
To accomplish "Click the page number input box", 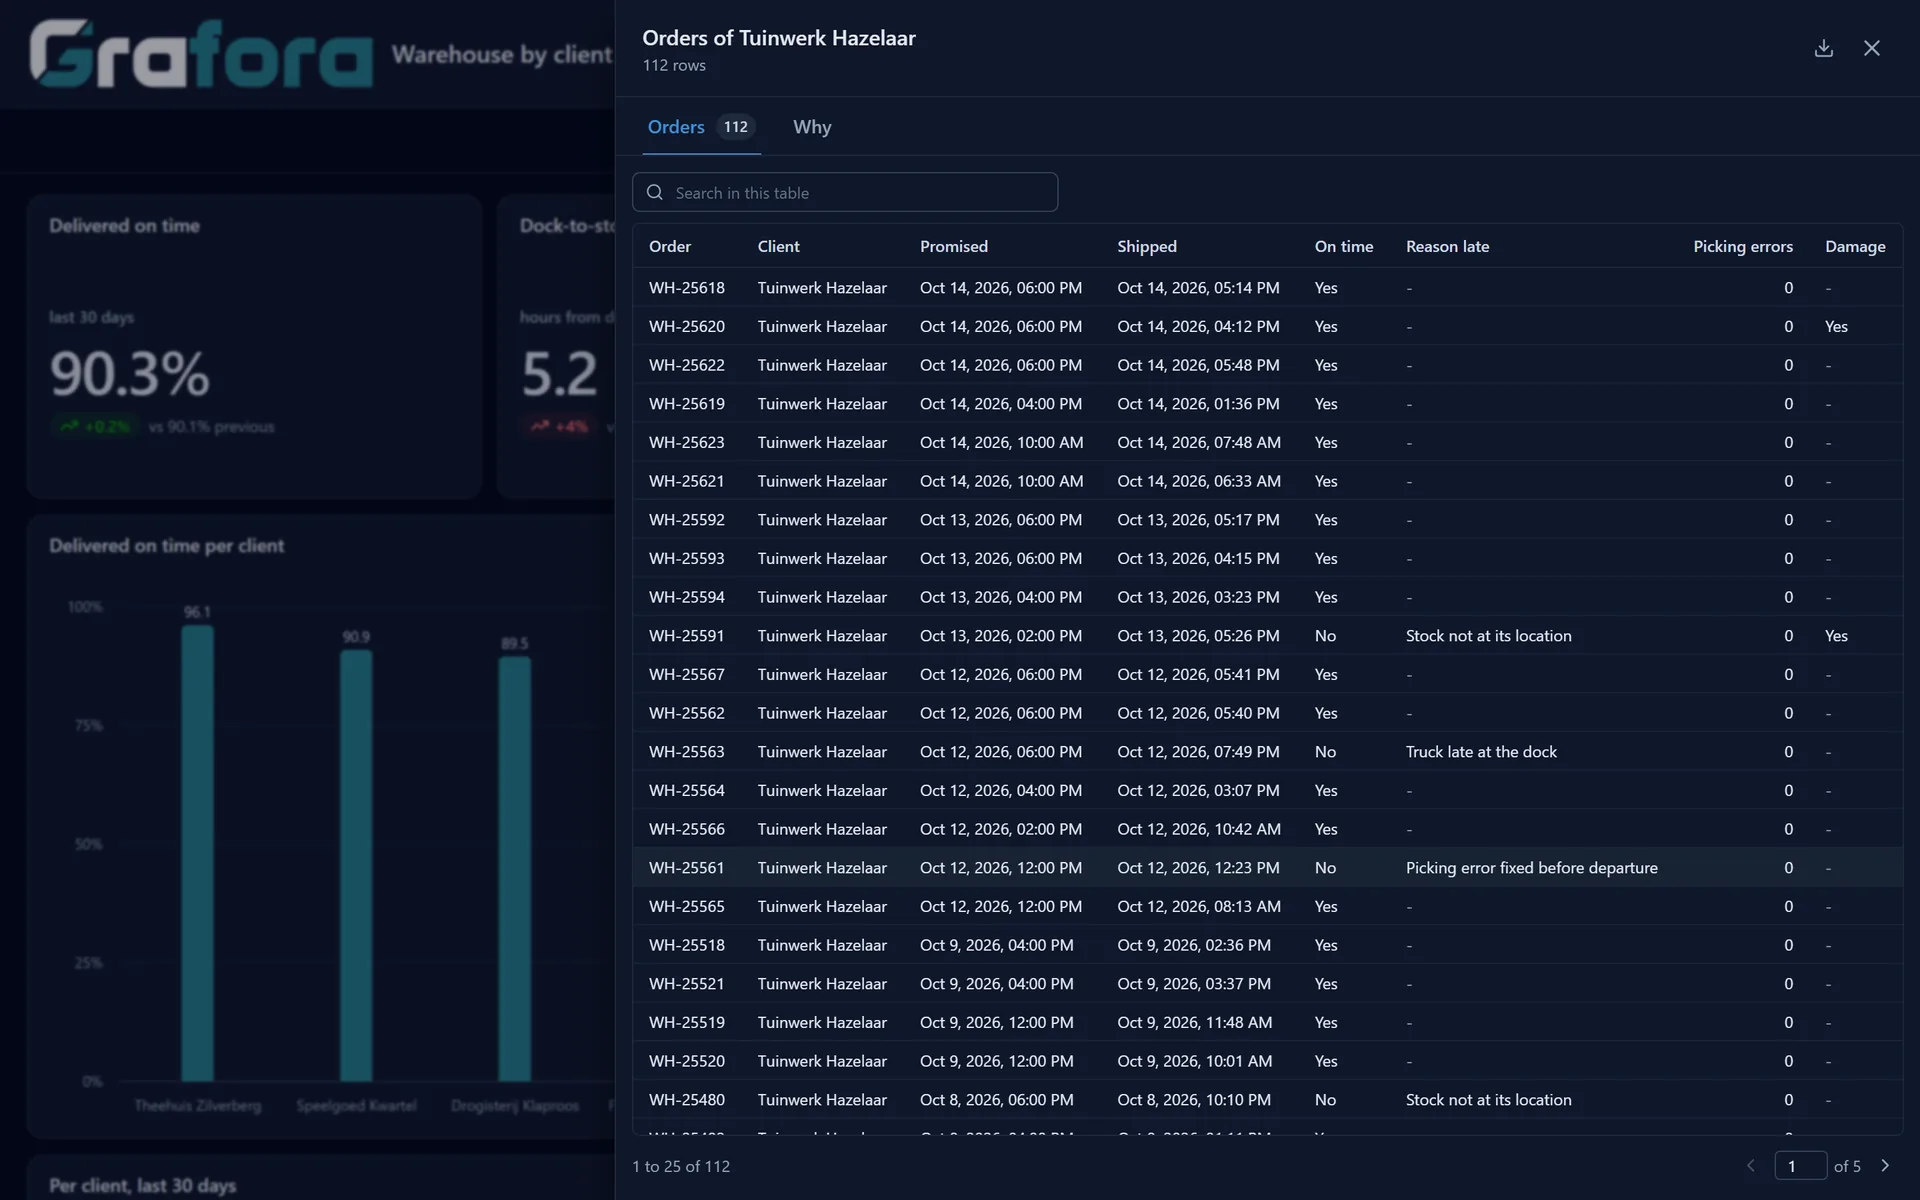I will coord(1801,1166).
